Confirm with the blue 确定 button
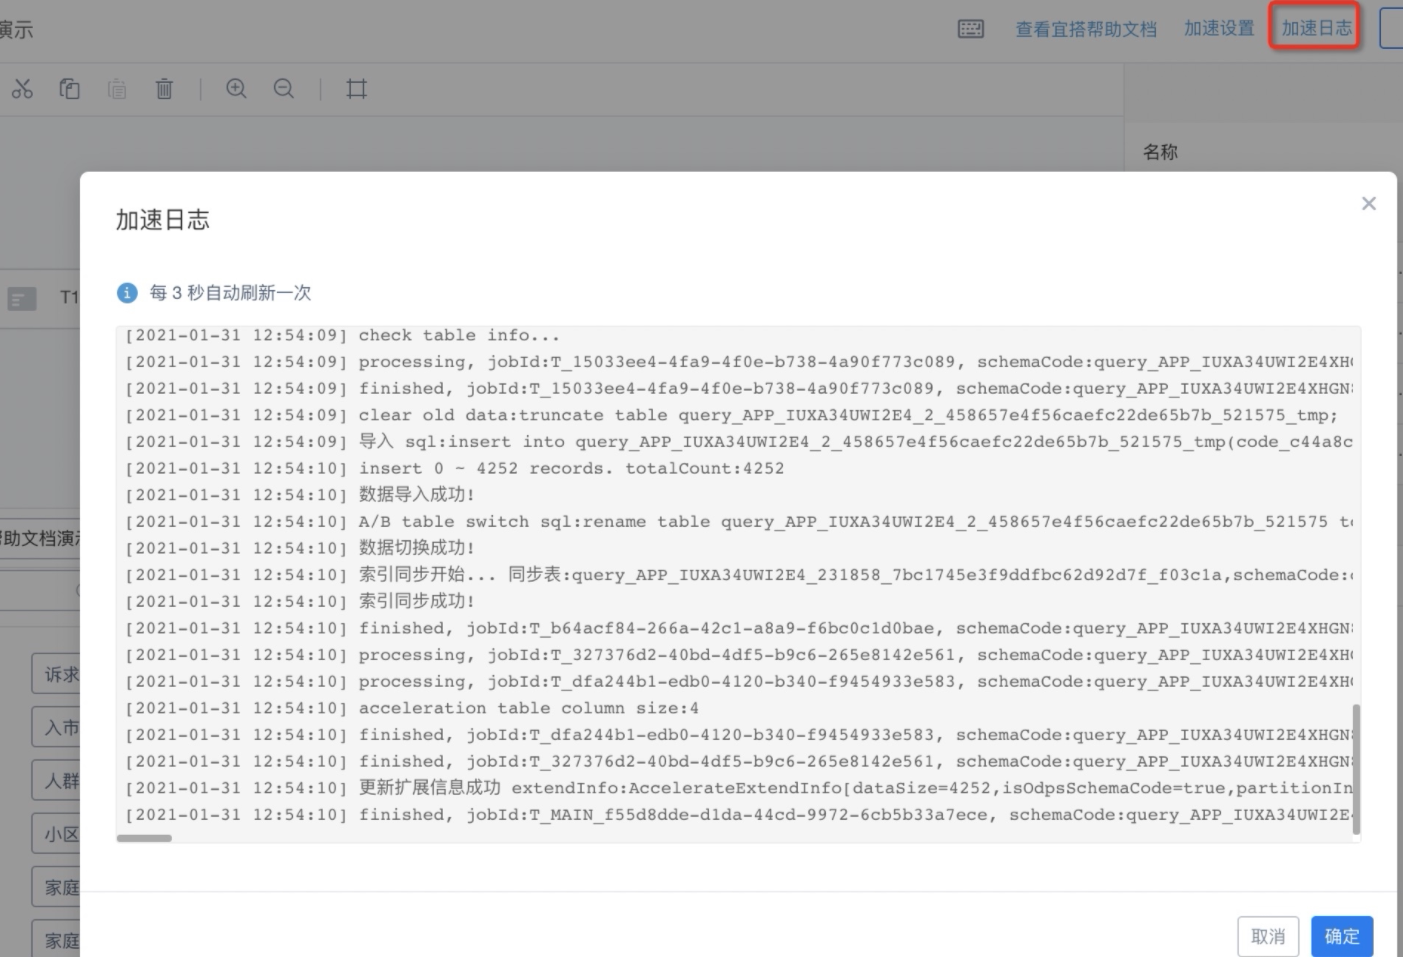Viewport: 1403px width, 957px height. coord(1342,936)
